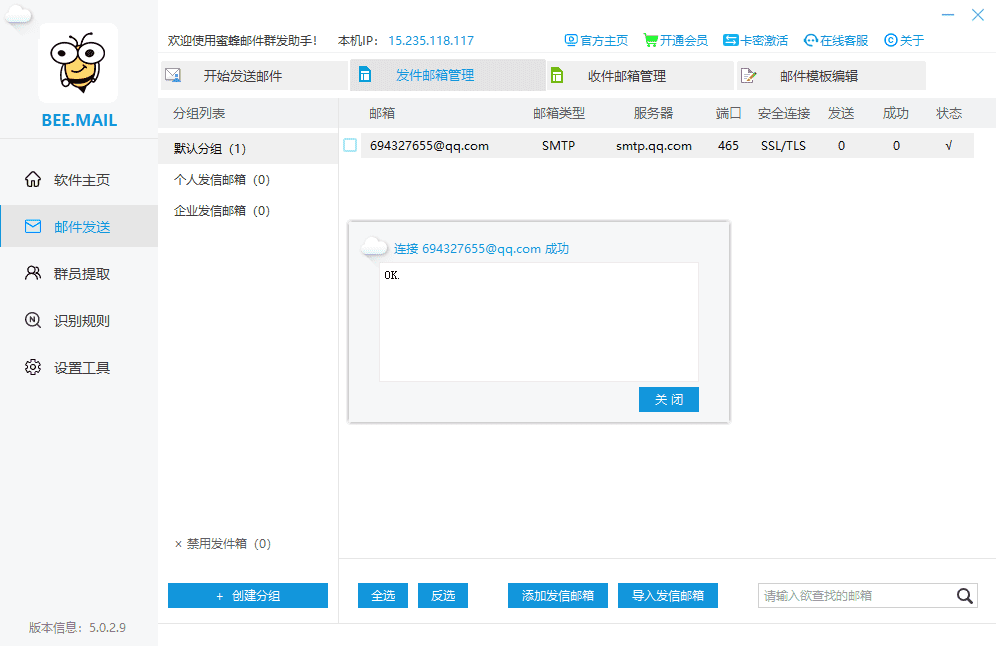Click 发送 column header
996x646 pixels.
[x=841, y=113]
